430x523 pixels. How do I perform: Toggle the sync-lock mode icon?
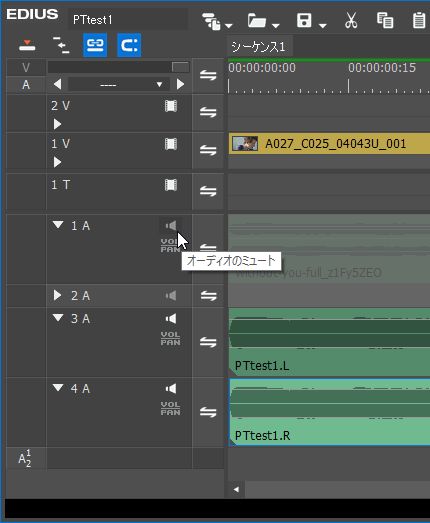61,45
